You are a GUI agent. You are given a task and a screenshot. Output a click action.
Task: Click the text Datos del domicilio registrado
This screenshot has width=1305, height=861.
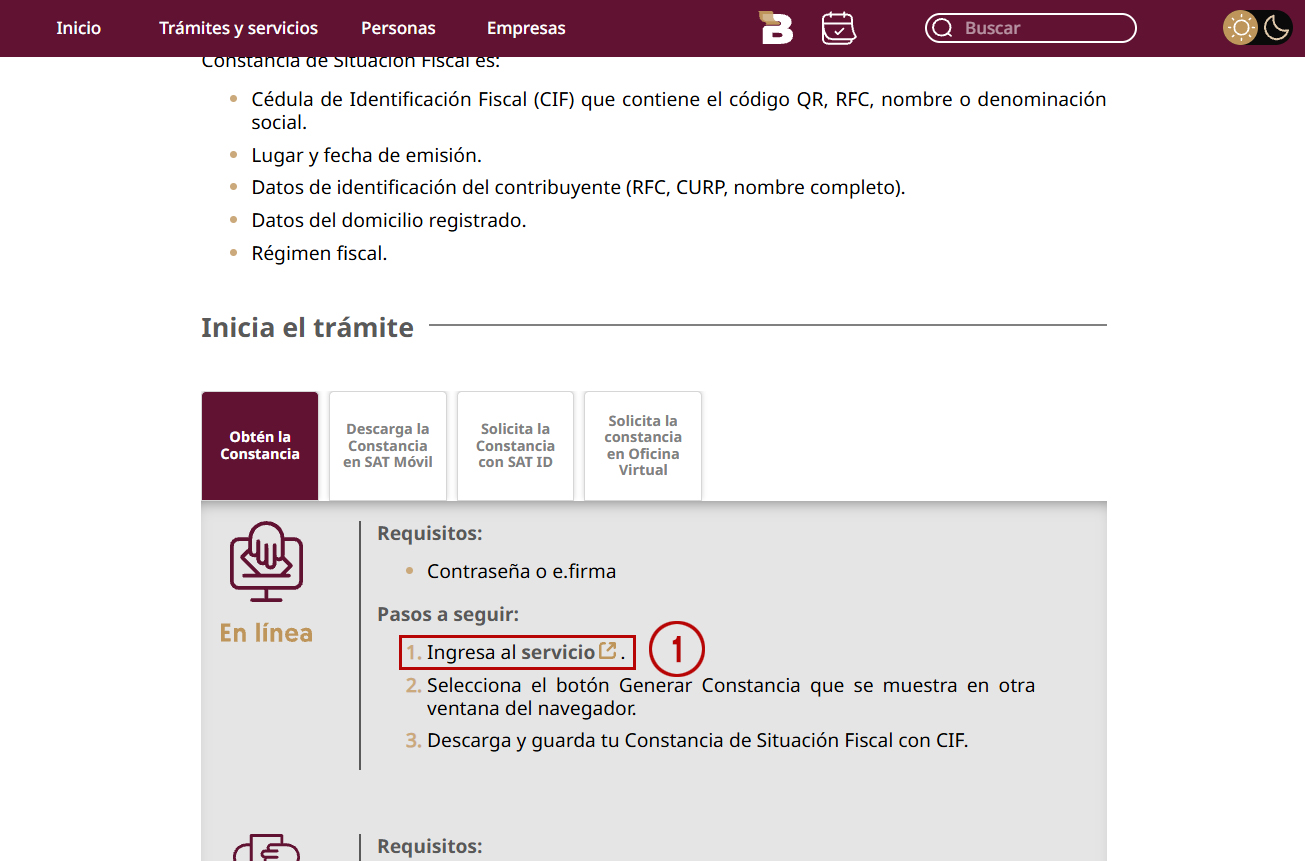pyautogui.click(x=389, y=221)
